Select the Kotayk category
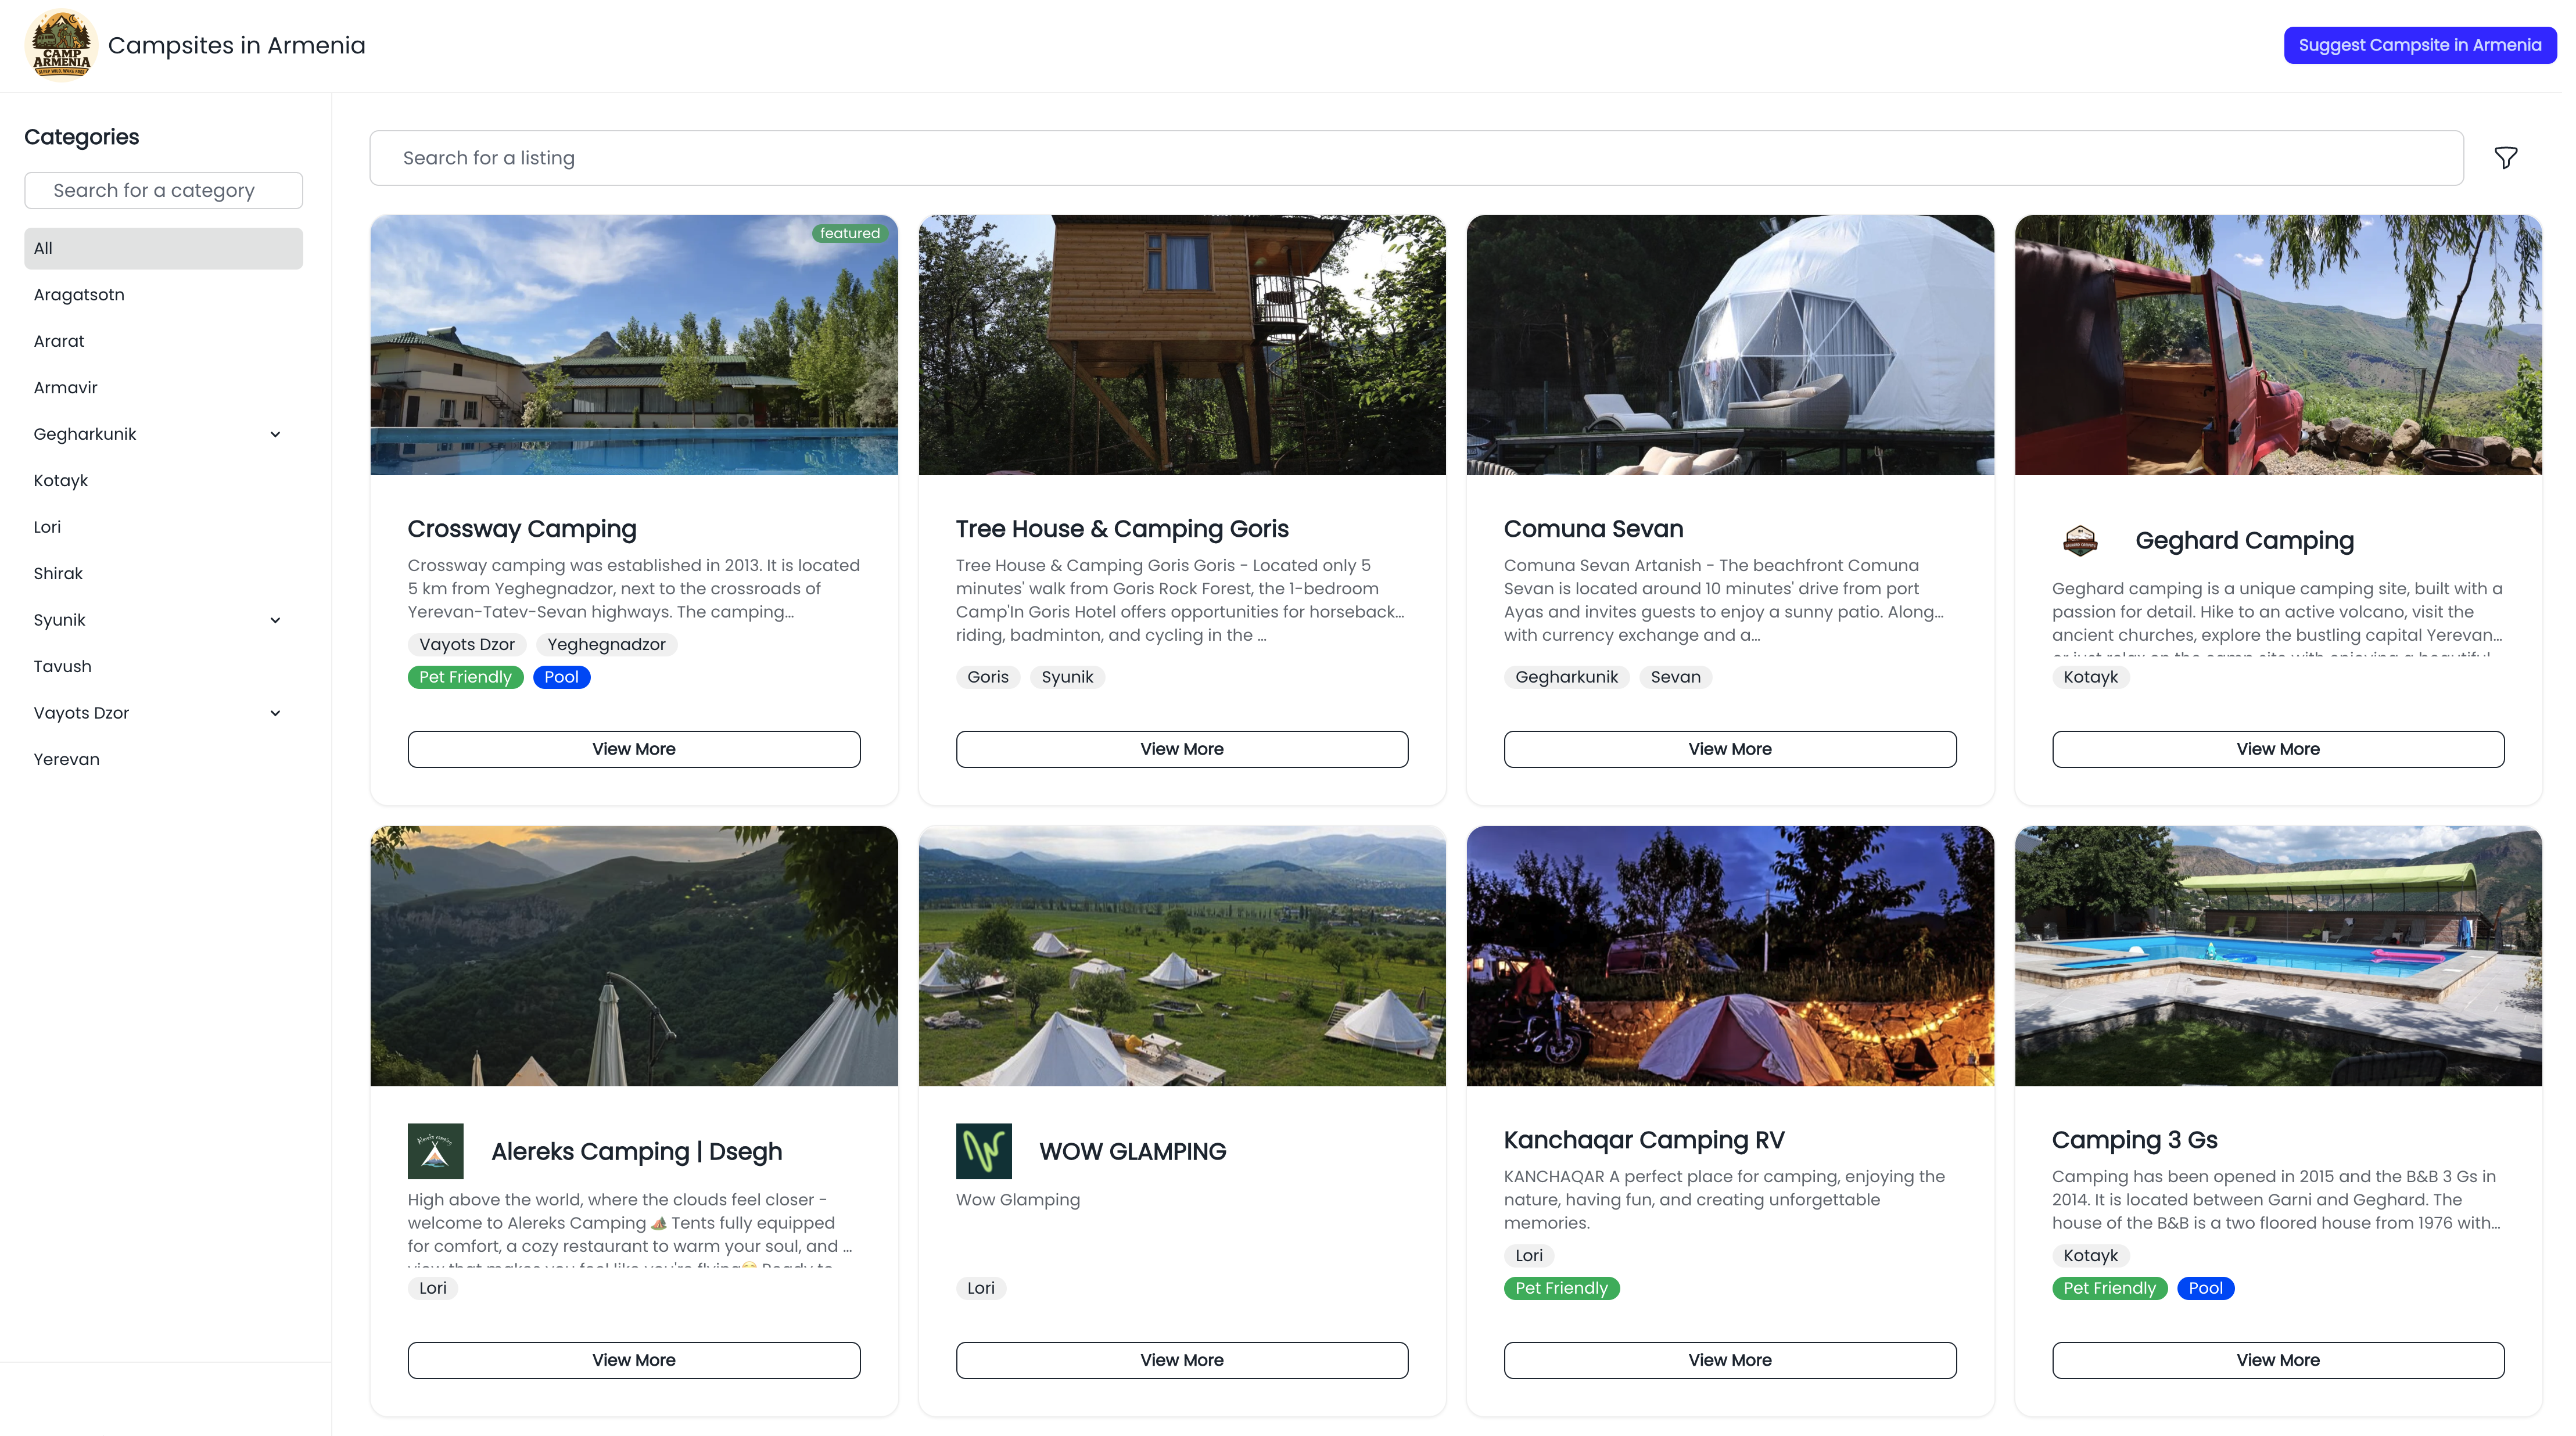The width and height of the screenshot is (2576, 1436). pyautogui.click(x=61, y=481)
